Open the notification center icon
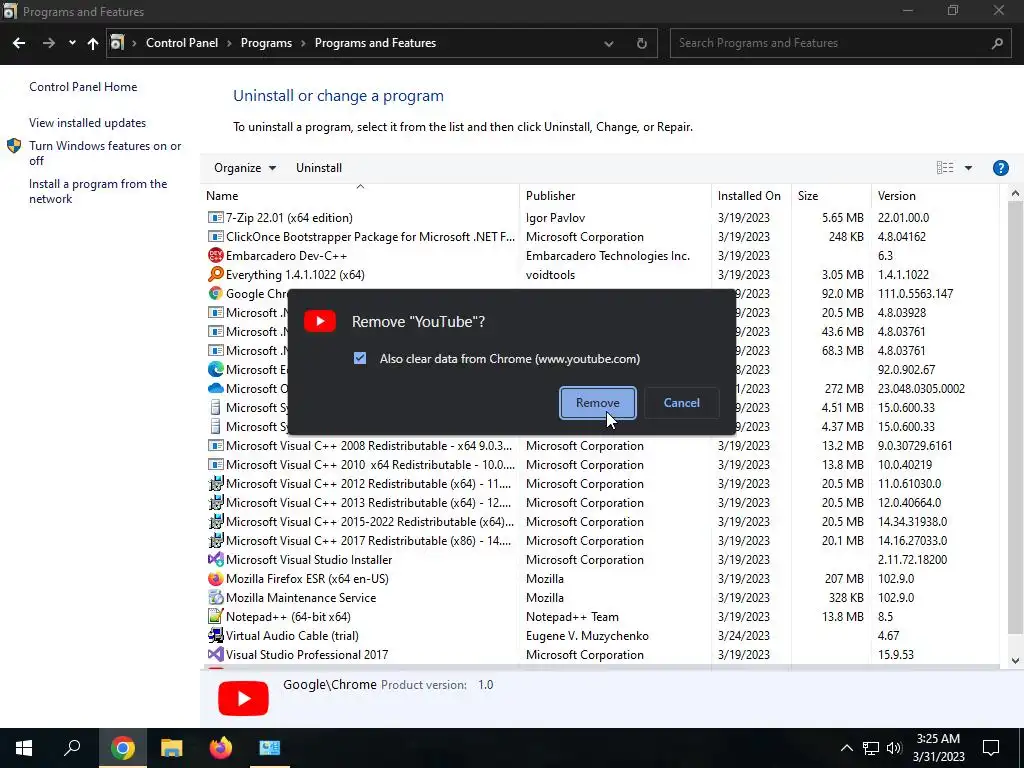Viewport: 1024px width, 768px height. (991, 748)
